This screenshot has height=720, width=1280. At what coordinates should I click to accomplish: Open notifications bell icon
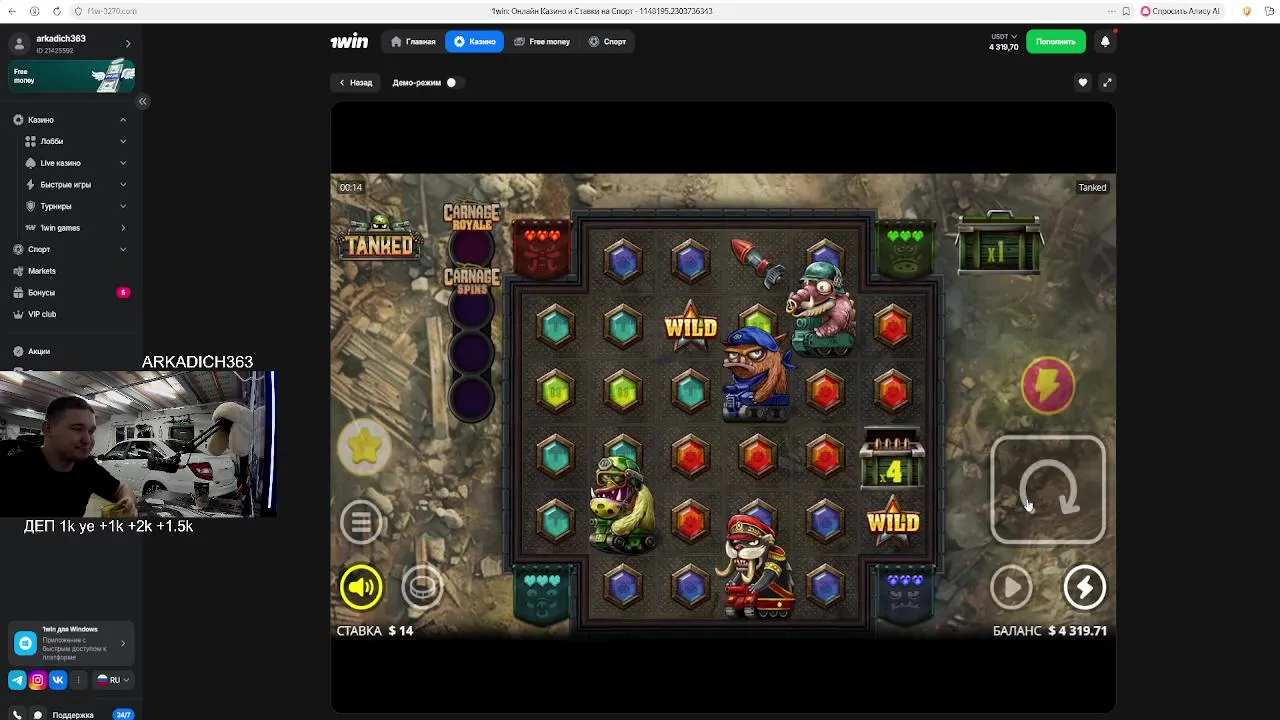click(1105, 42)
